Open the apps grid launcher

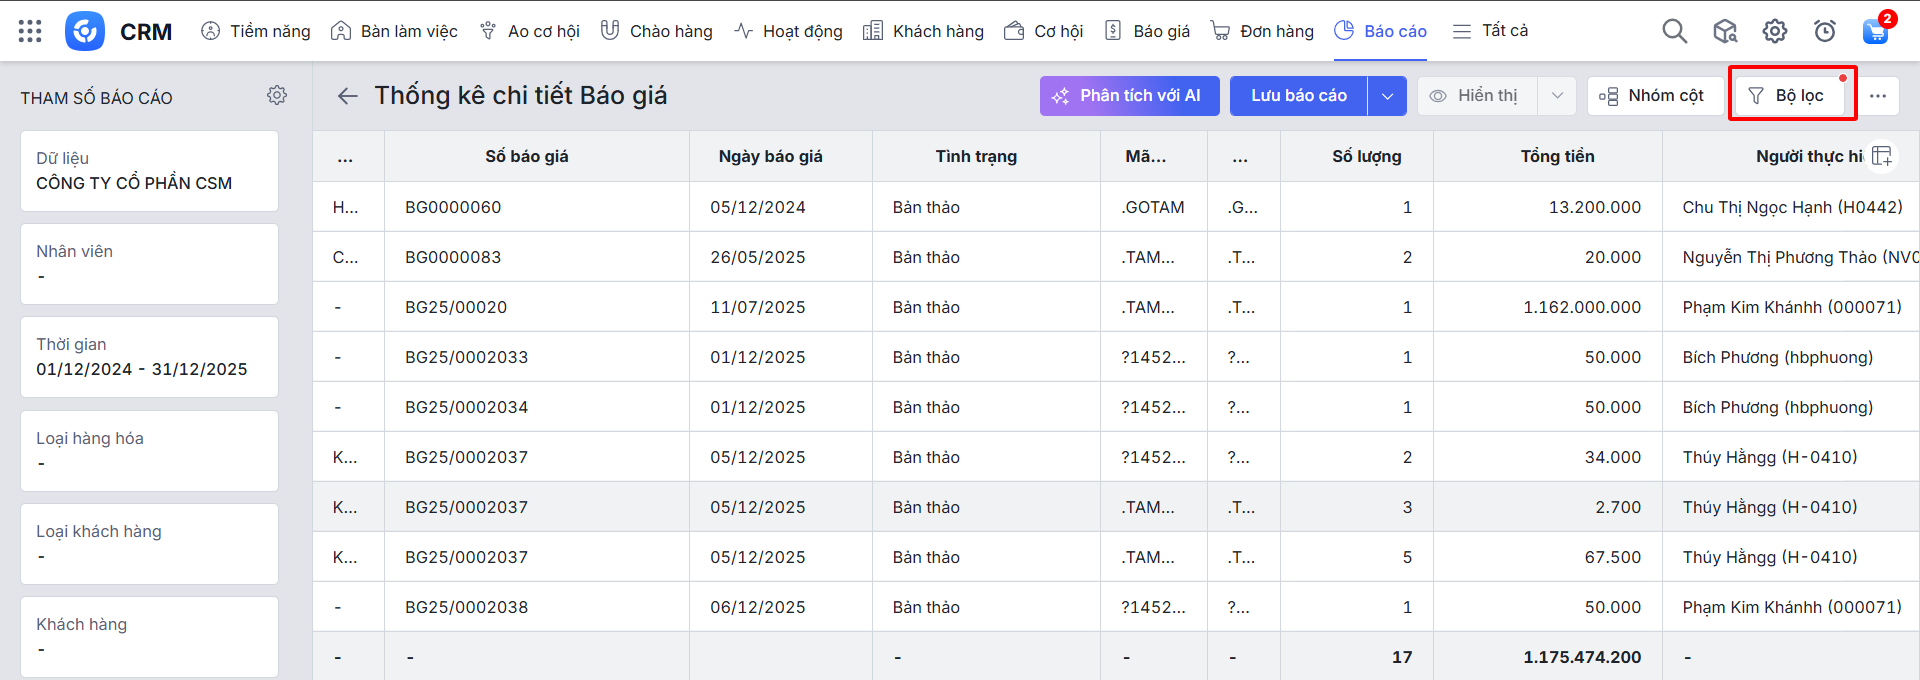(x=30, y=31)
